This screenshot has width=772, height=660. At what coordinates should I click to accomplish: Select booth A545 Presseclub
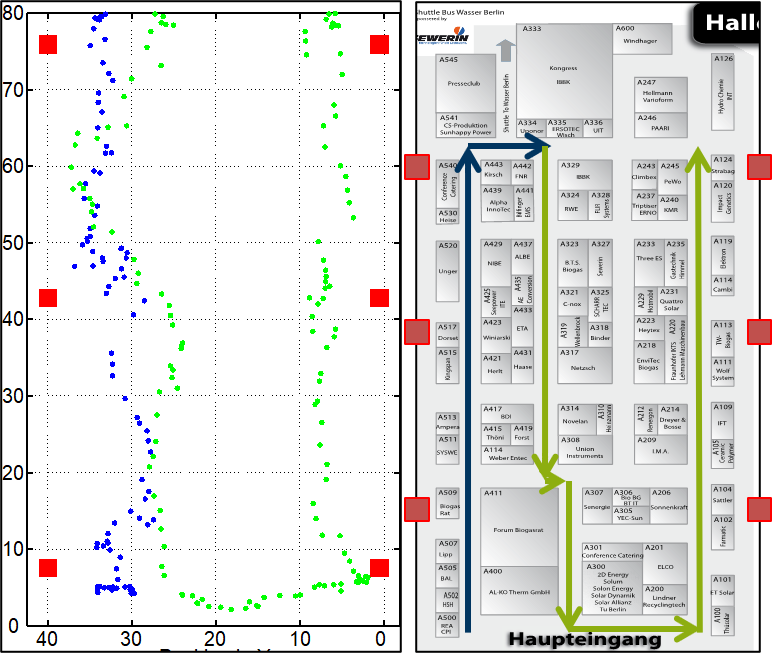466,84
